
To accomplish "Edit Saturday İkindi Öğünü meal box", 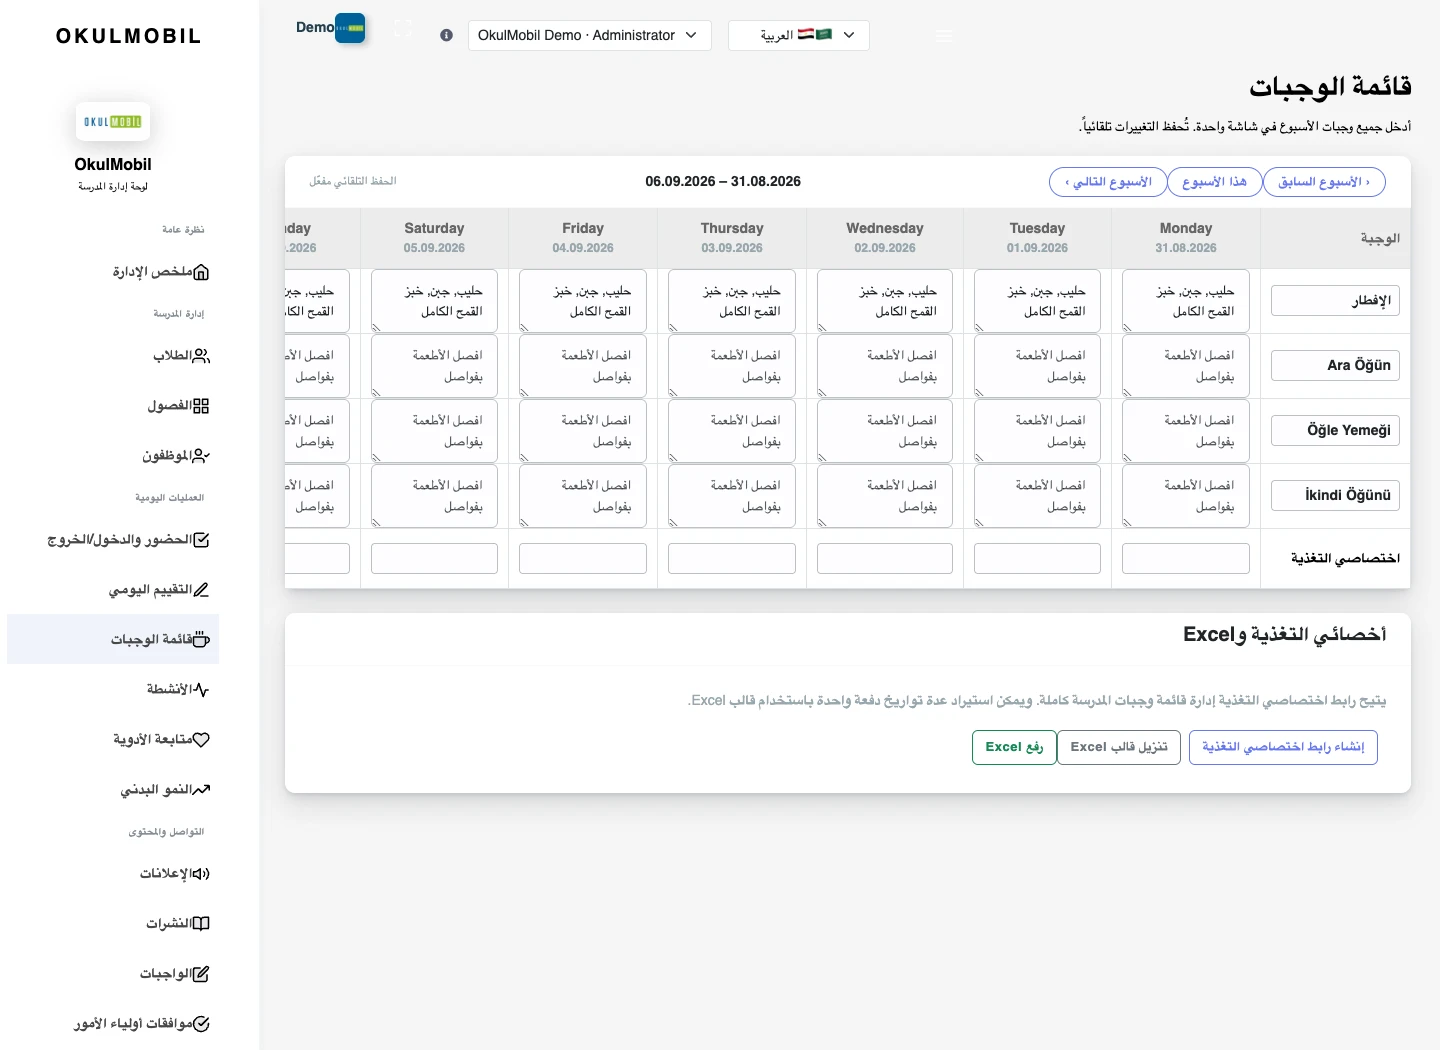I will [434, 496].
